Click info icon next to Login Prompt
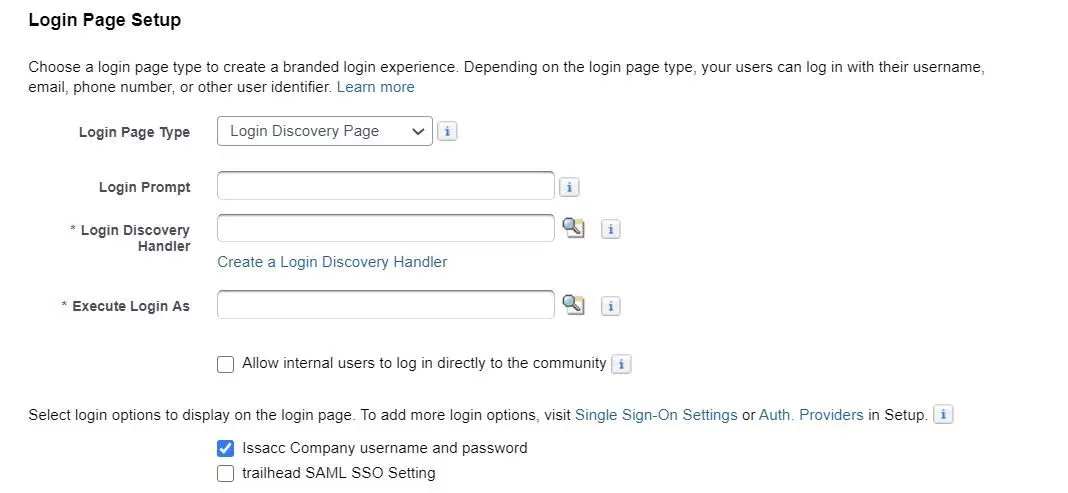Image resolution: width=1068 pixels, height=493 pixels. click(569, 187)
